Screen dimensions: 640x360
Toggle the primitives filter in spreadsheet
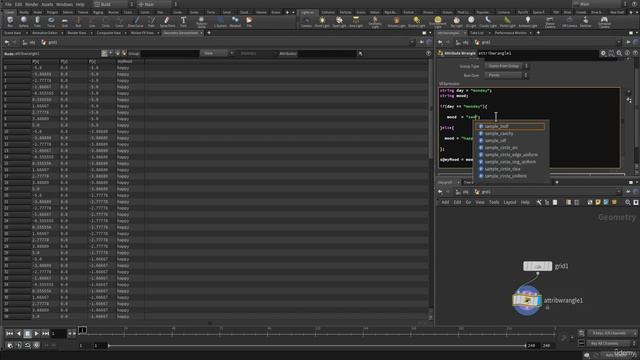118,53
